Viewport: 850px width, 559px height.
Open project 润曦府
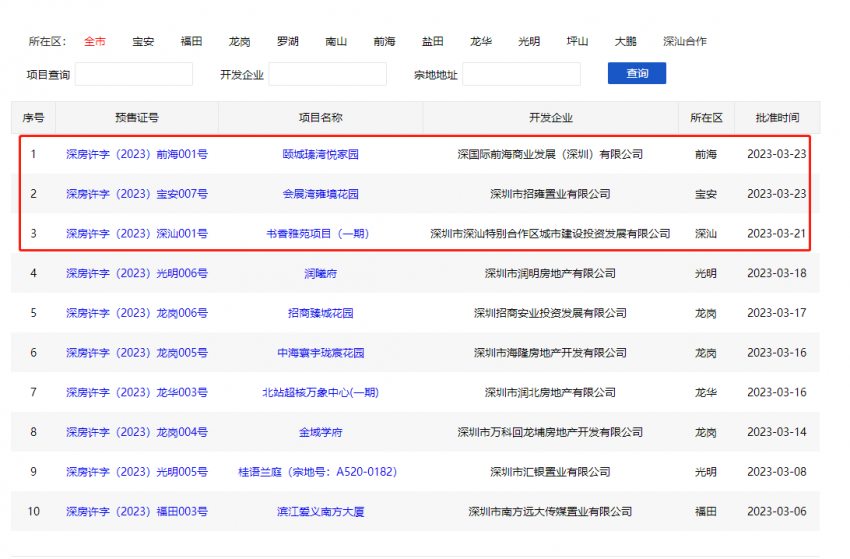click(320, 273)
